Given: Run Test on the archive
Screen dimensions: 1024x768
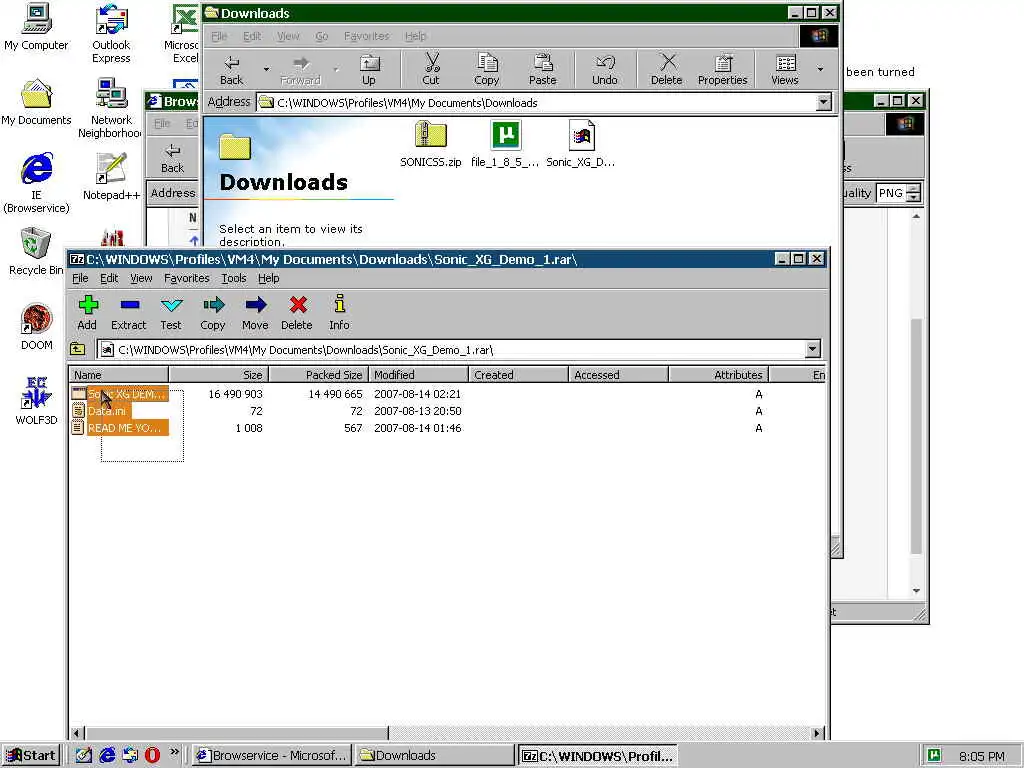Looking at the screenshot, I should (171, 313).
